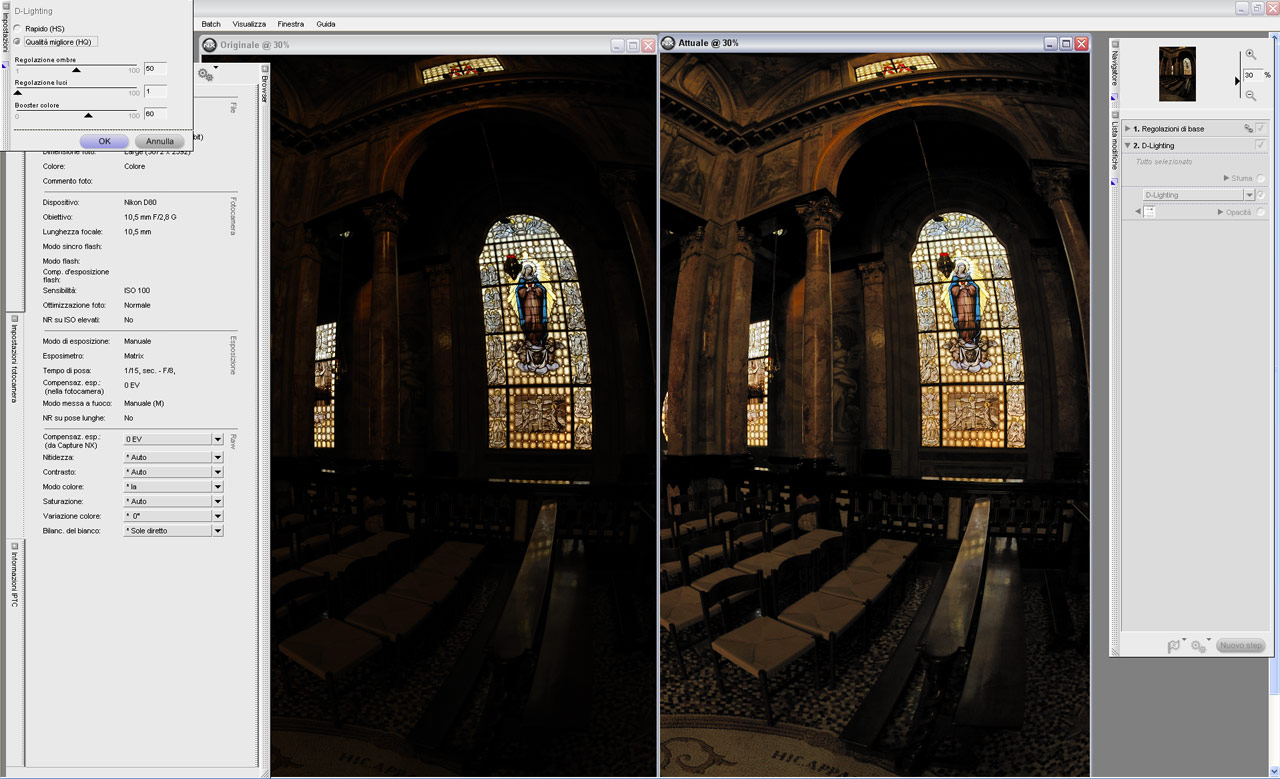Screen dimensions: 1280x779
Task: Click the zoom out magnifier in Navigatore
Action: coord(1251,95)
